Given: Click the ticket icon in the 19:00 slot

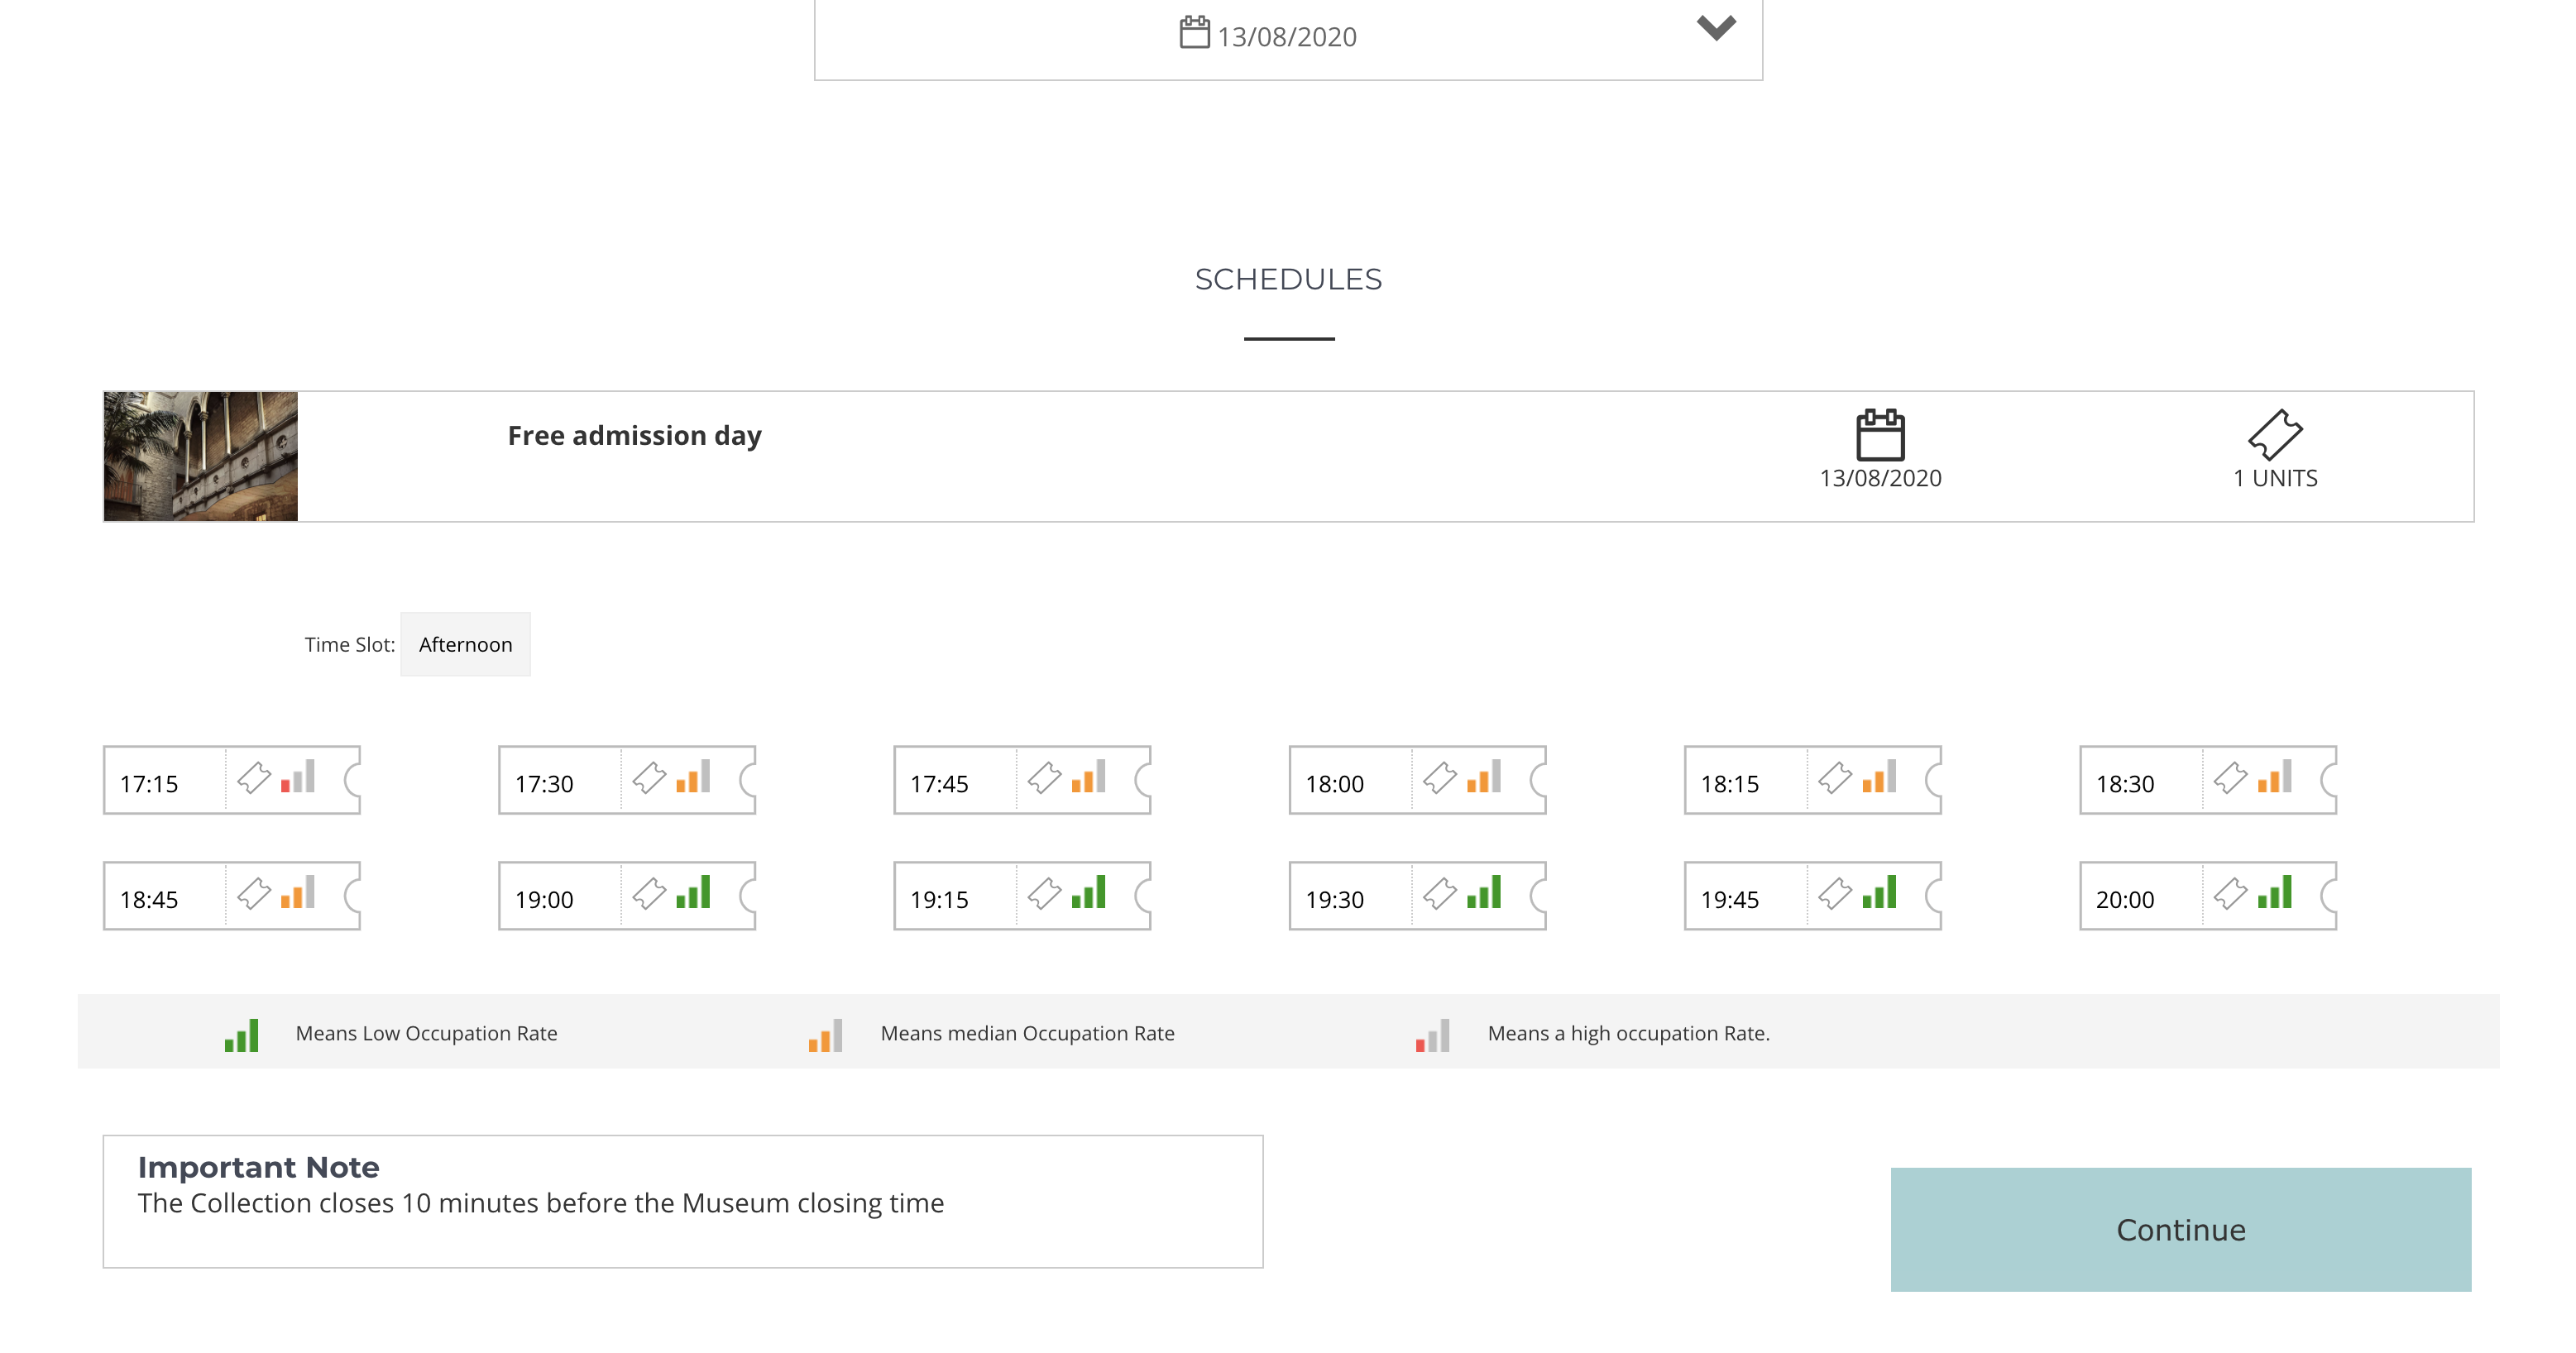Looking at the screenshot, I should click(x=649, y=893).
